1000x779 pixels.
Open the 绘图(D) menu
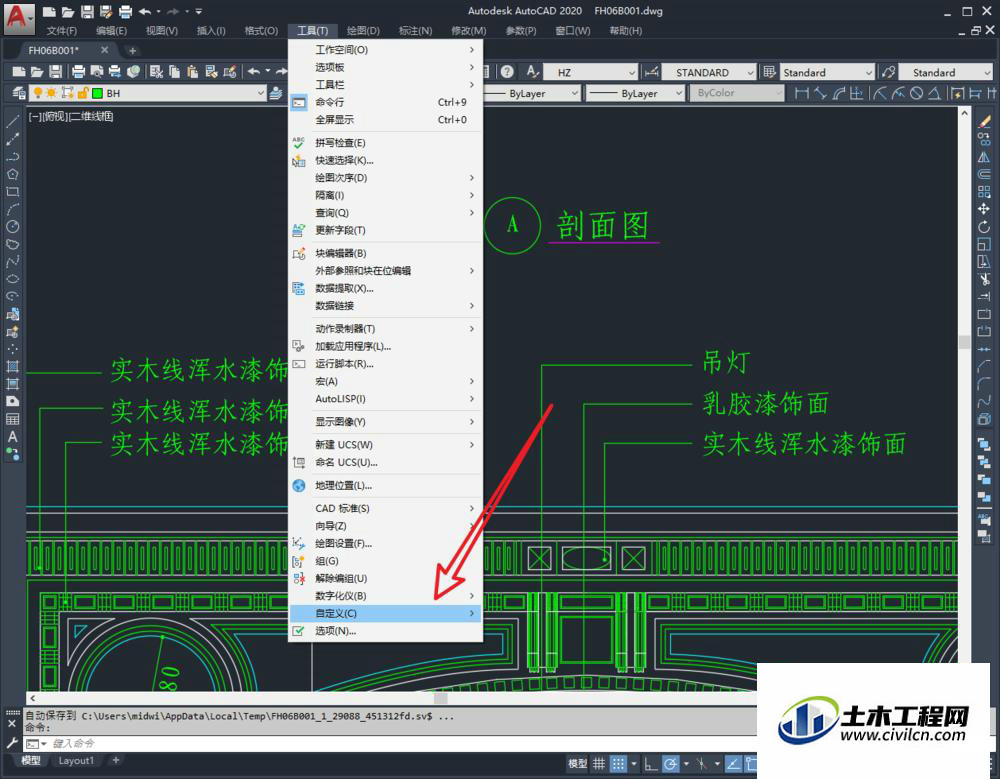(x=364, y=31)
